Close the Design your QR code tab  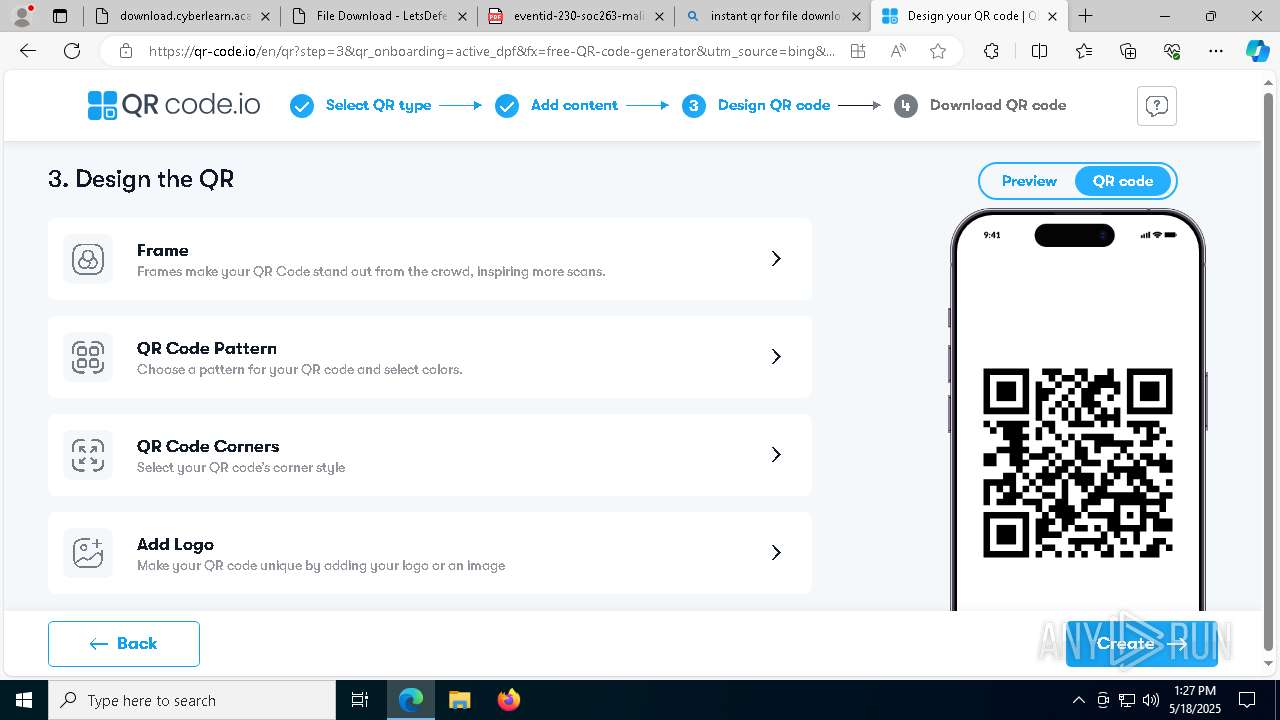(x=1052, y=16)
